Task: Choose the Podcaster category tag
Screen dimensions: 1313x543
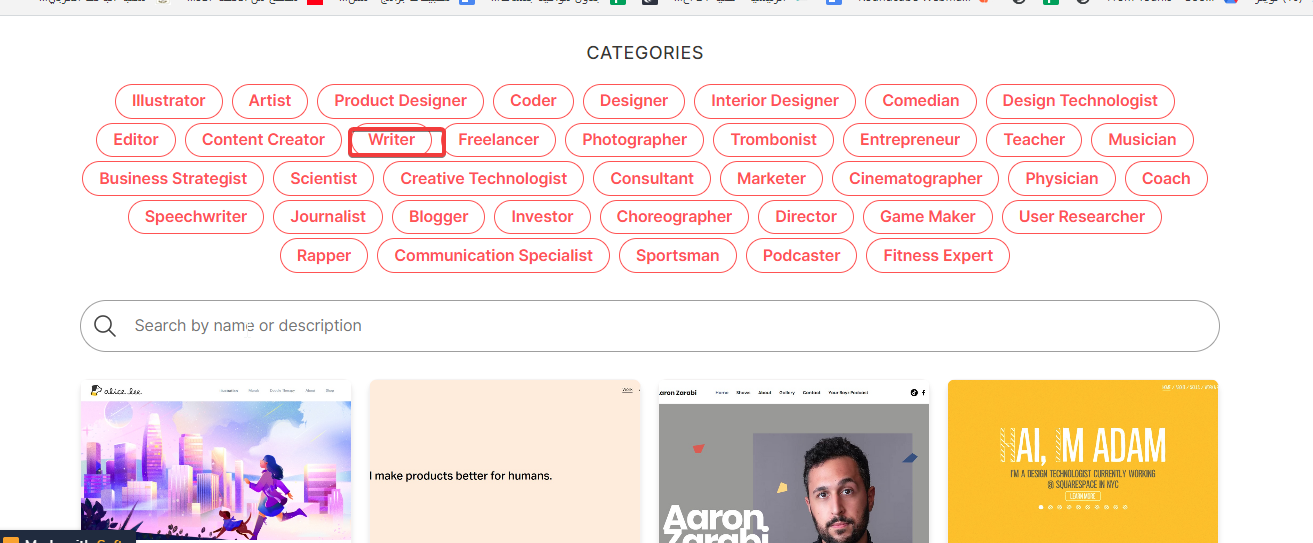Action: pos(801,256)
